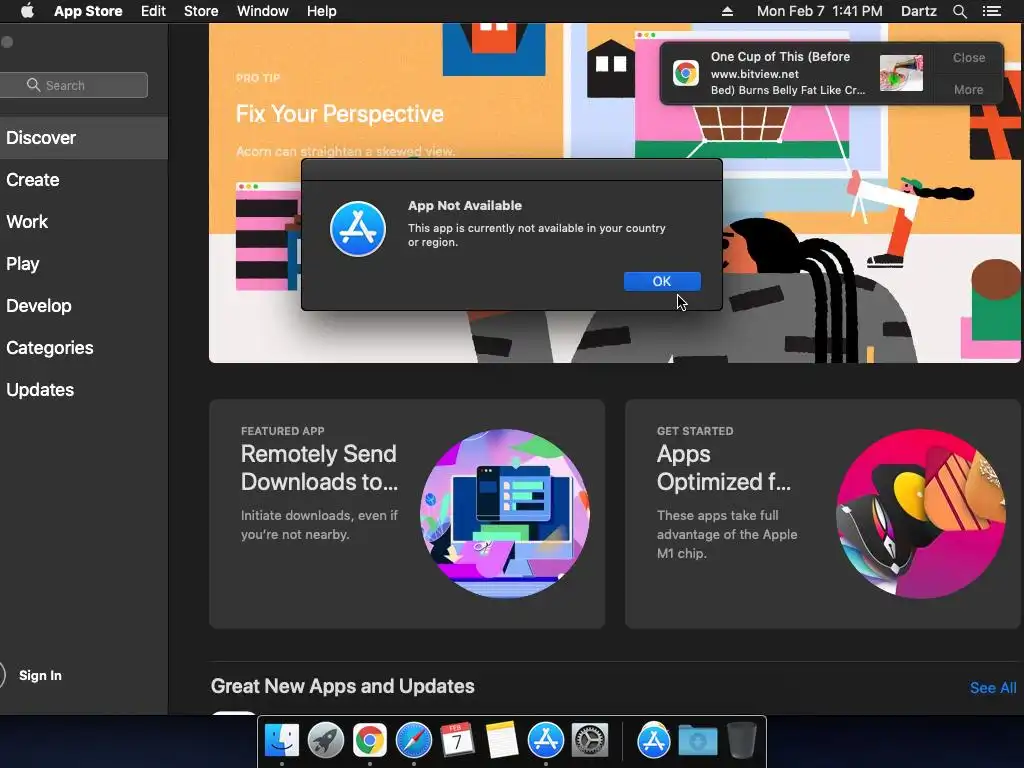Click the date and time in menu bar

[820, 11]
